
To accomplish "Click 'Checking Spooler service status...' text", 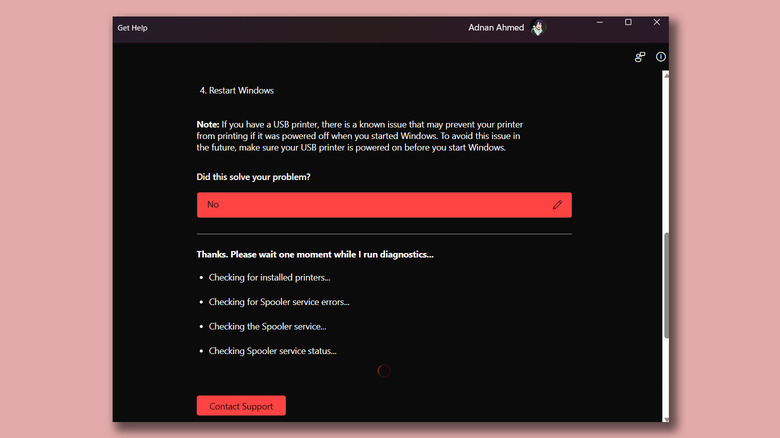I will tap(272, 351).
